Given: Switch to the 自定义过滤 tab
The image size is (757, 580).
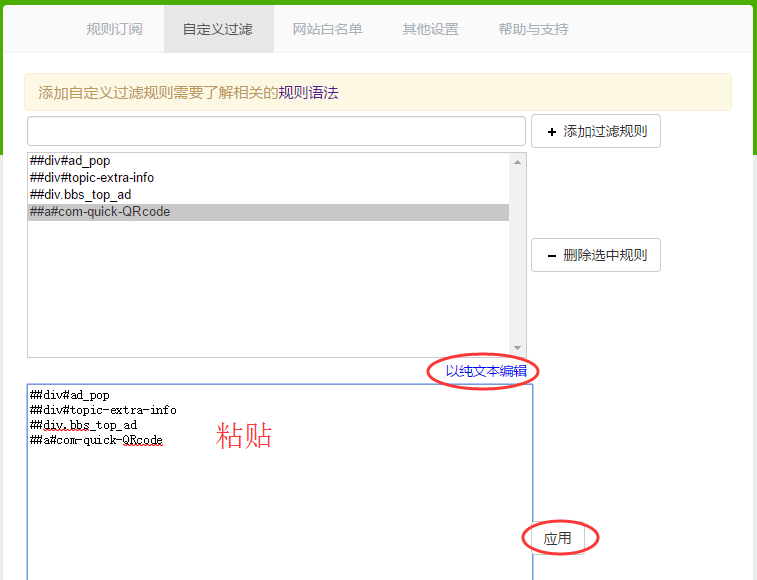Looking at the screenshot, I should point(218,29).
